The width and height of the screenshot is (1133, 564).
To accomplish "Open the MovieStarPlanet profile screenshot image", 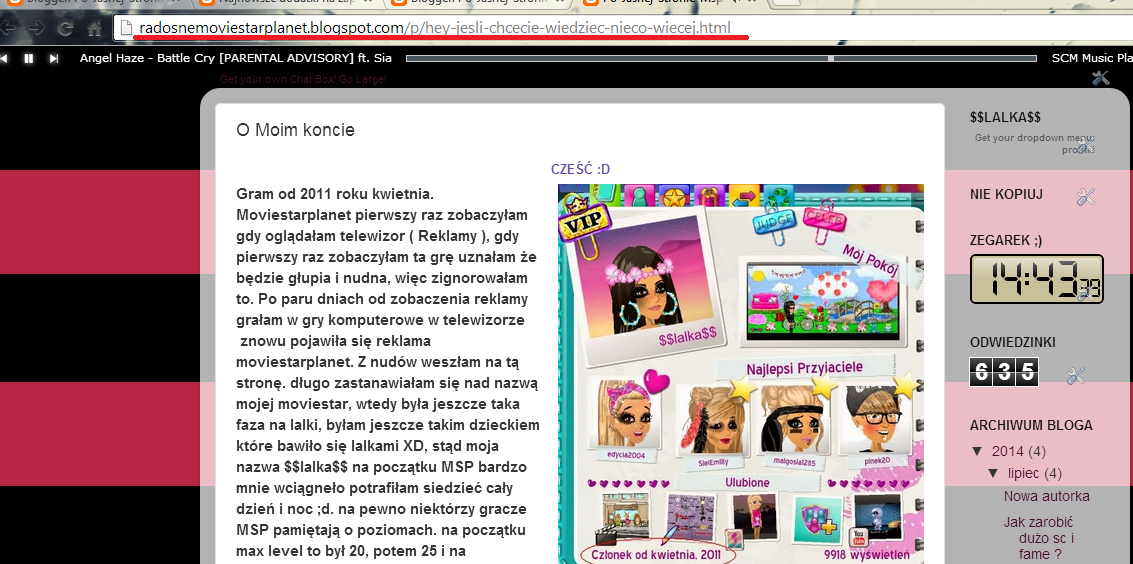I will [741, 374].
